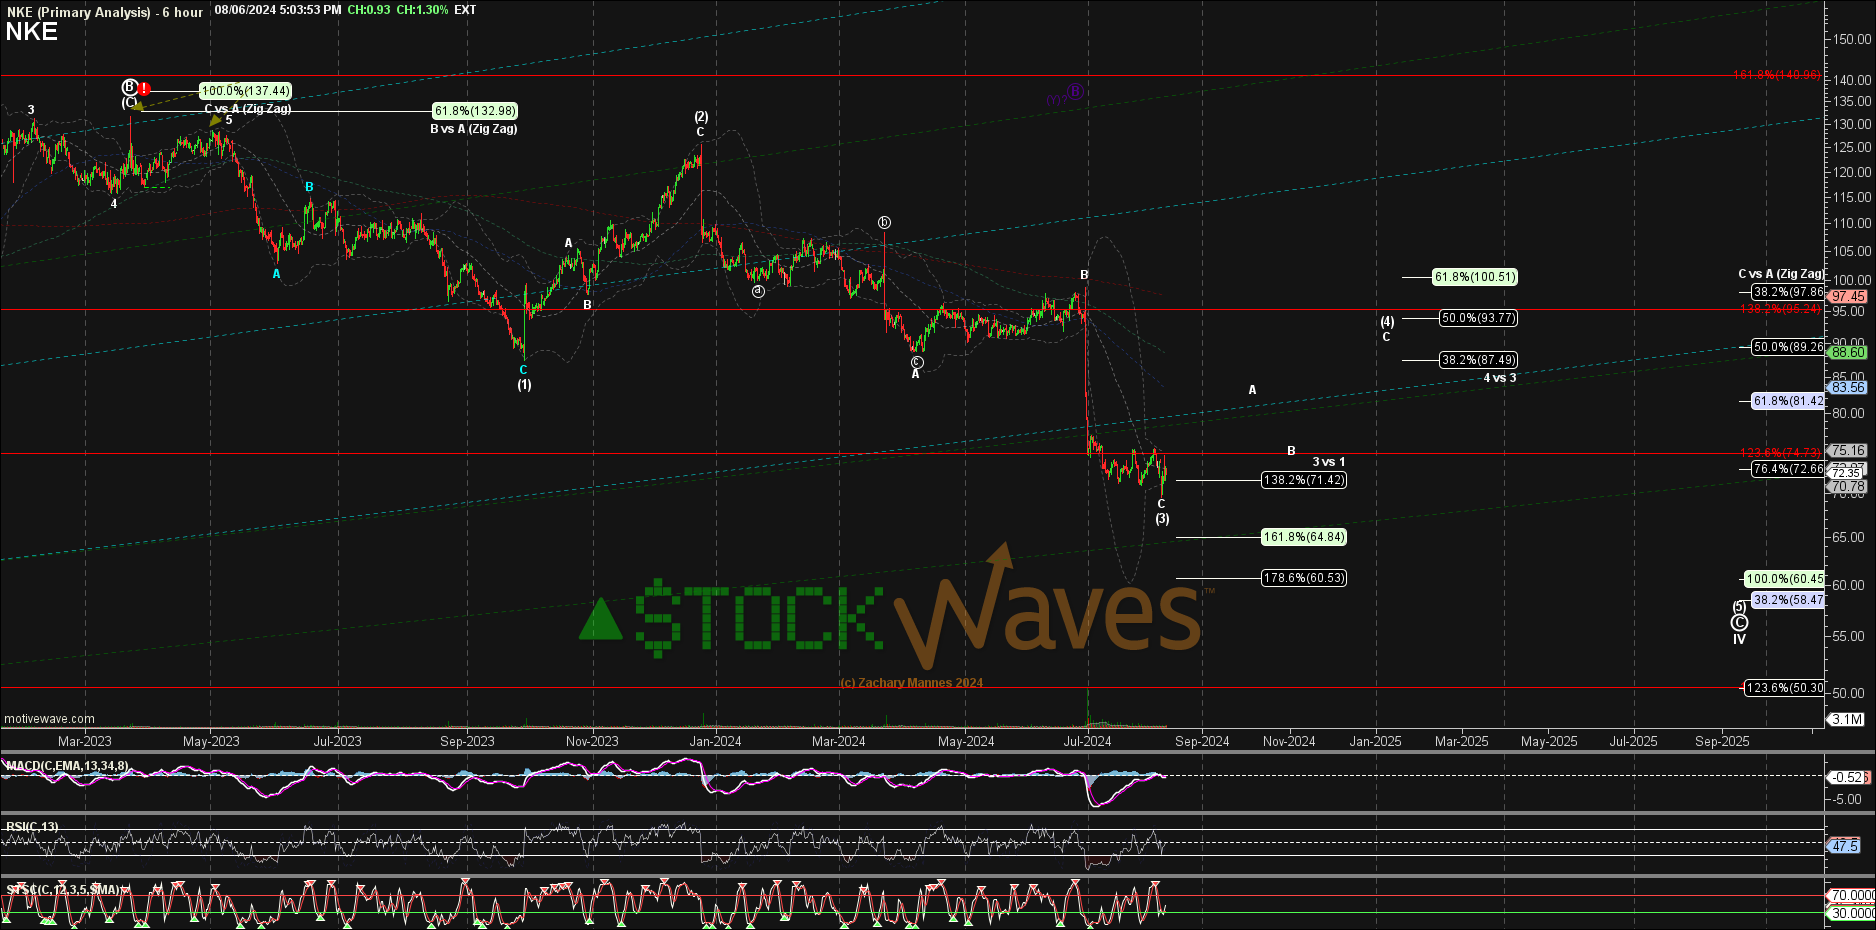Select the IV wave degree label
1876x930 pixels.
[x=1740, y=640]
